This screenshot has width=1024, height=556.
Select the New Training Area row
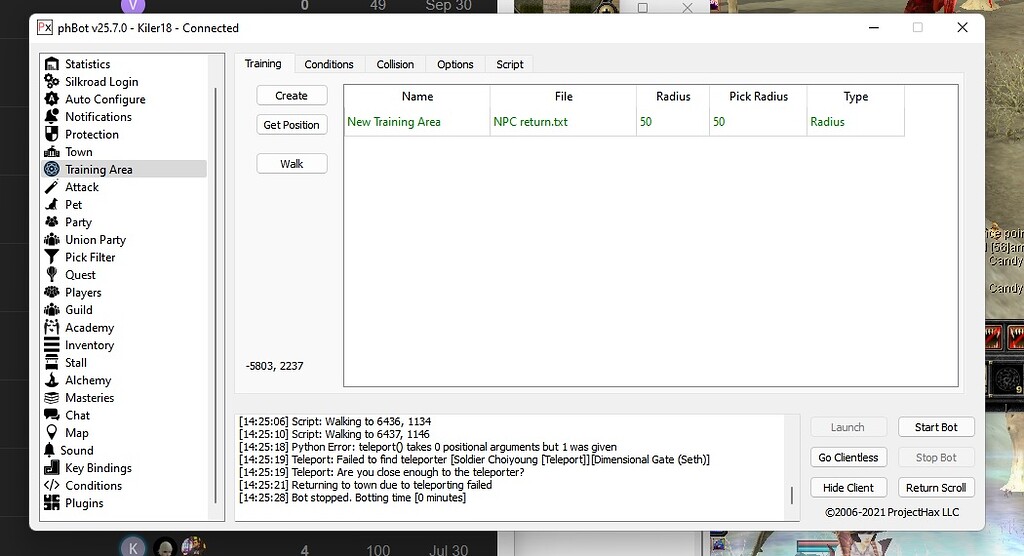click(394, 122)
